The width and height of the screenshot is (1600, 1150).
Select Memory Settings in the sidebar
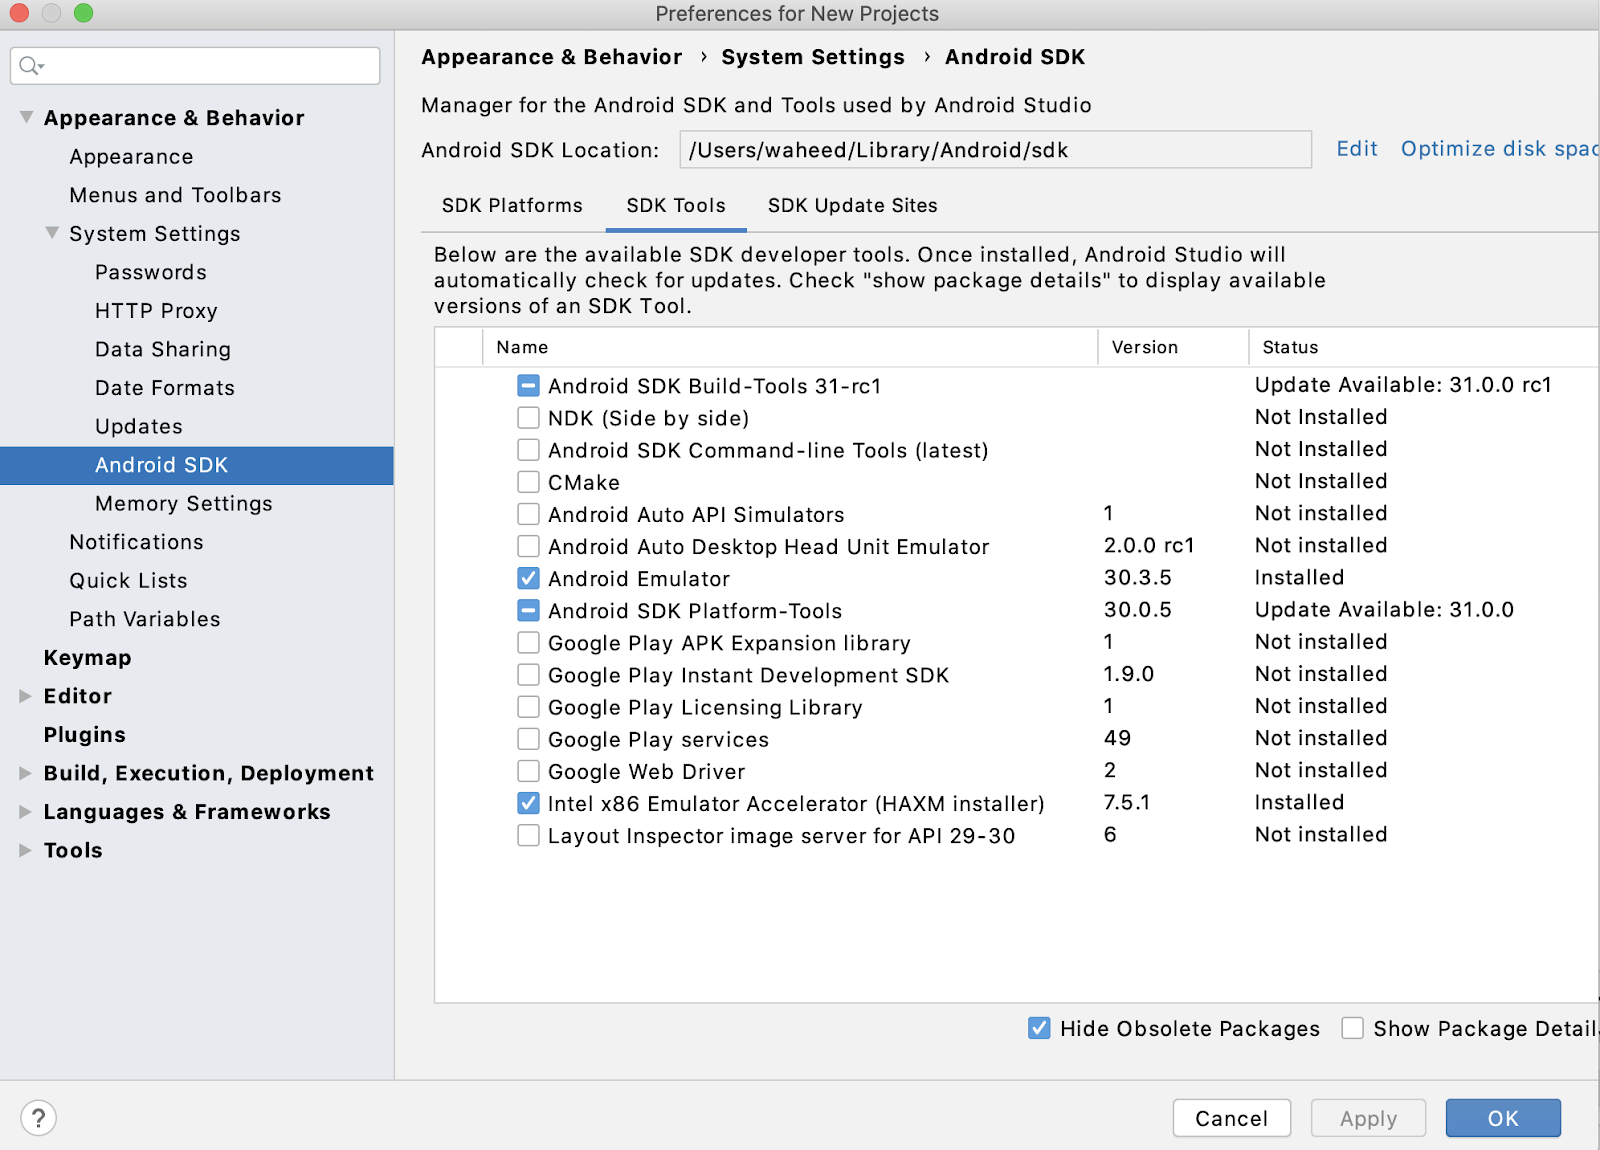tap(183, 503)
